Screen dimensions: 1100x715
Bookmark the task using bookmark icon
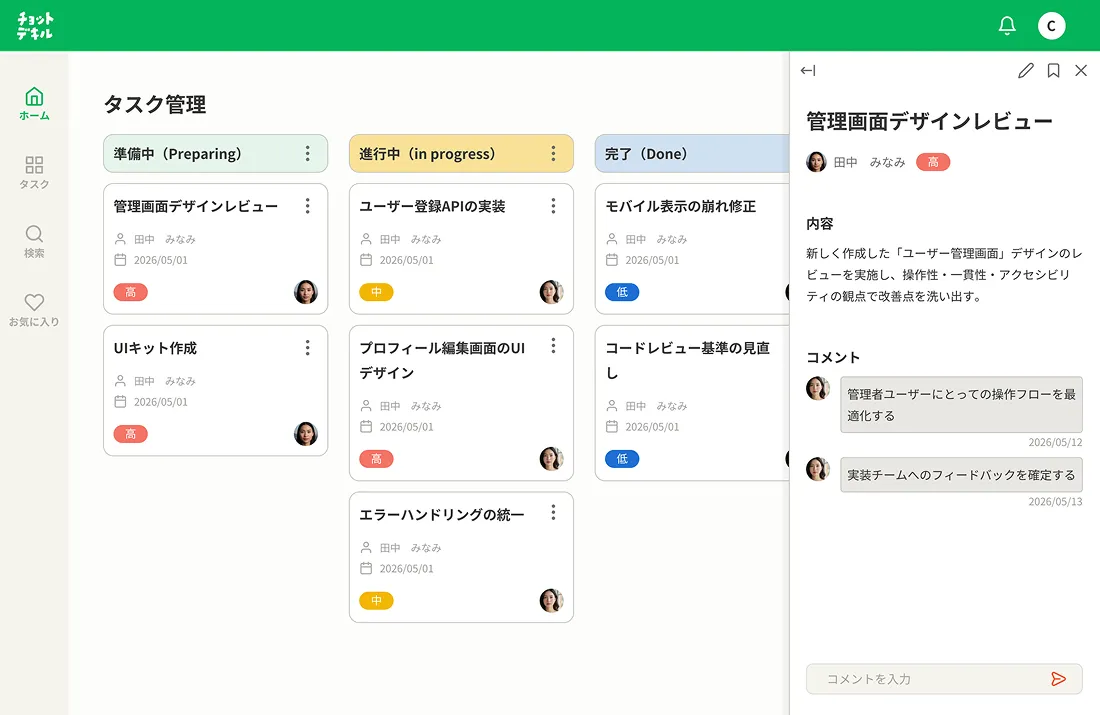point(1053,70)
